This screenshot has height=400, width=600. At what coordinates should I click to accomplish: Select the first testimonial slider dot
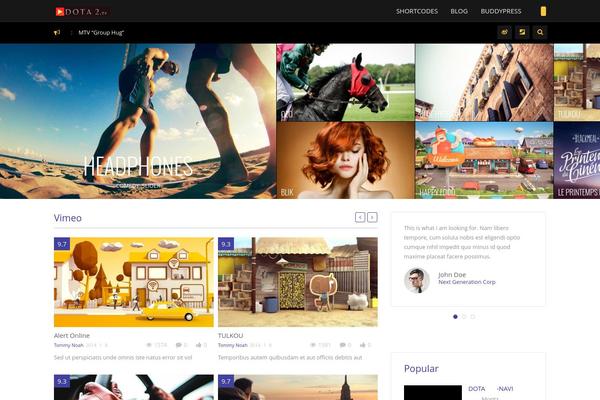[455, 317]
